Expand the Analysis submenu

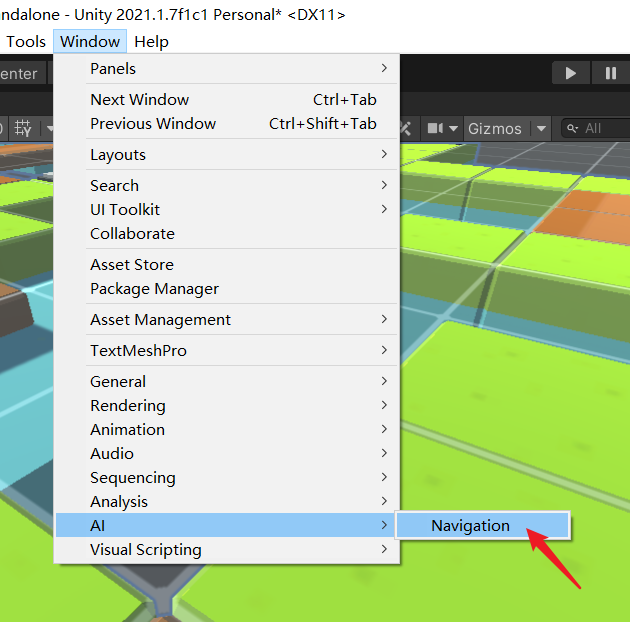[227, 502]
